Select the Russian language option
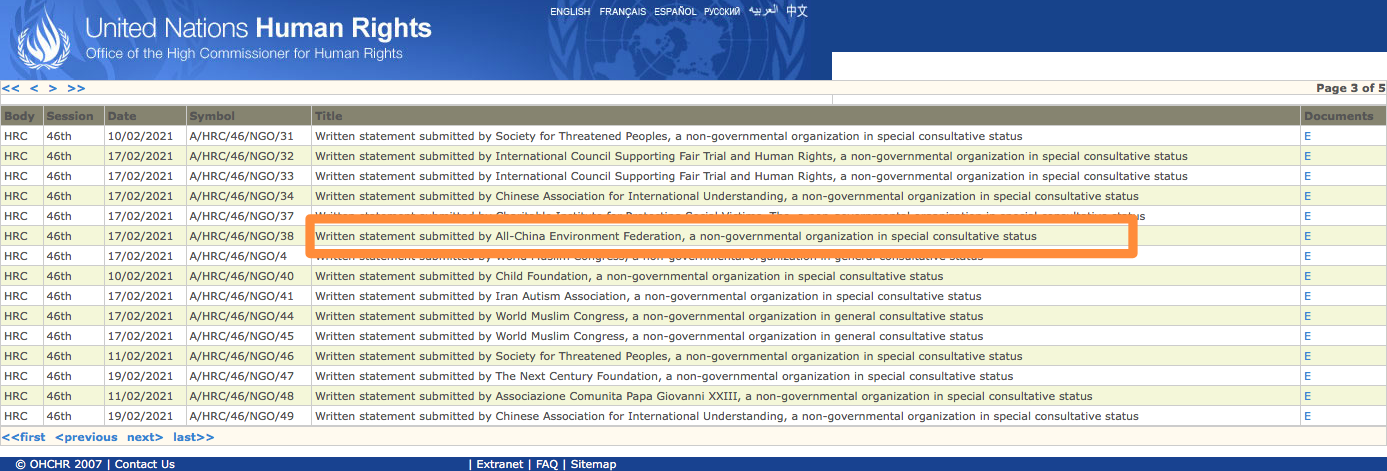Image resolution: width=1387 pixels, height=471 pixels. (x=722, y=12)
